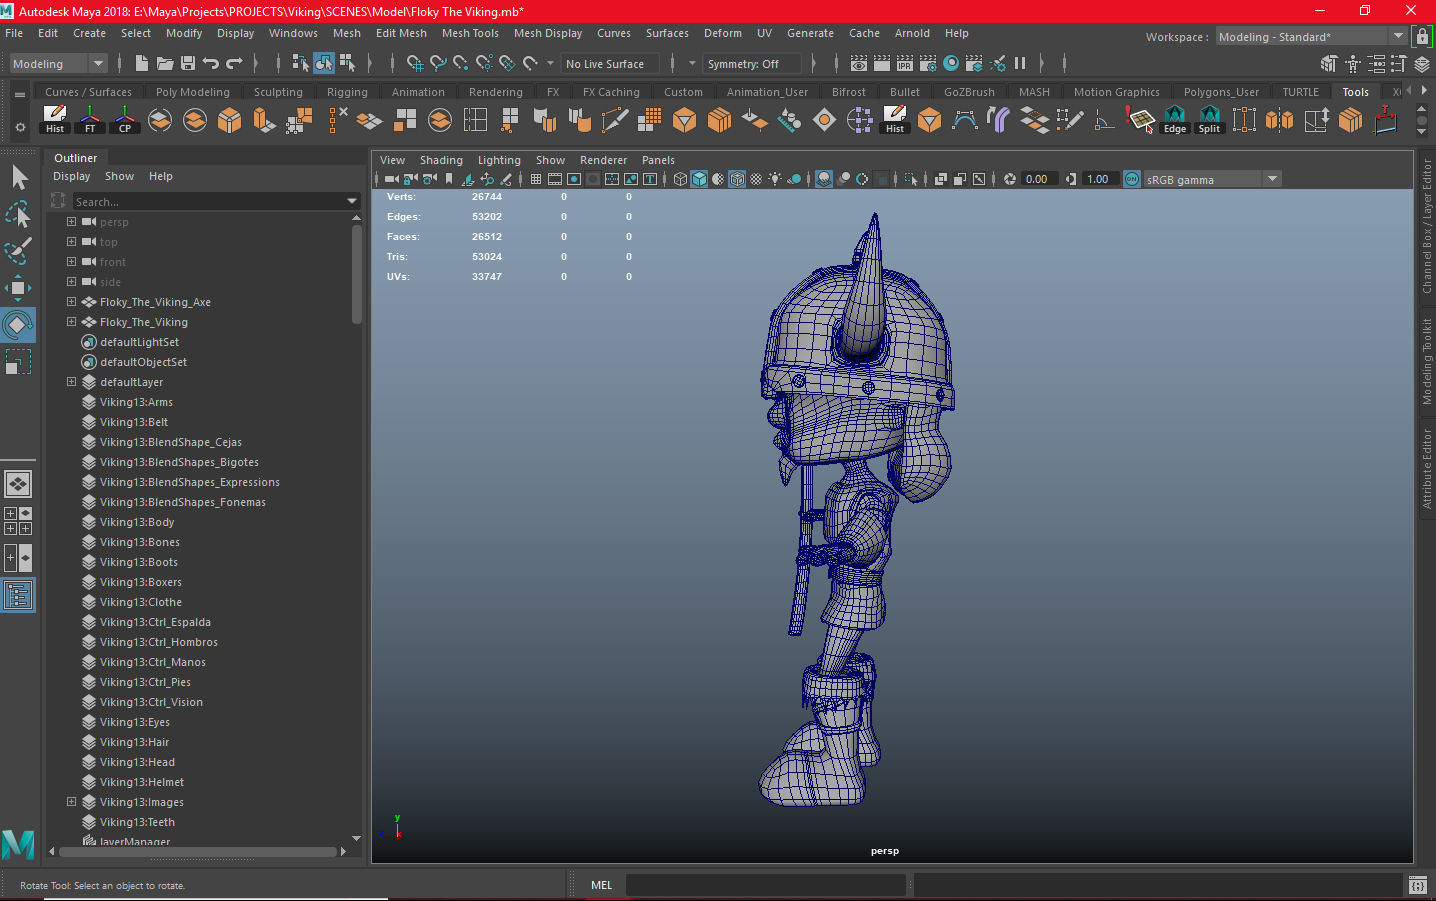Open the Symmetry Off dropdown
1436x901 pixels.
click(754, 64)
